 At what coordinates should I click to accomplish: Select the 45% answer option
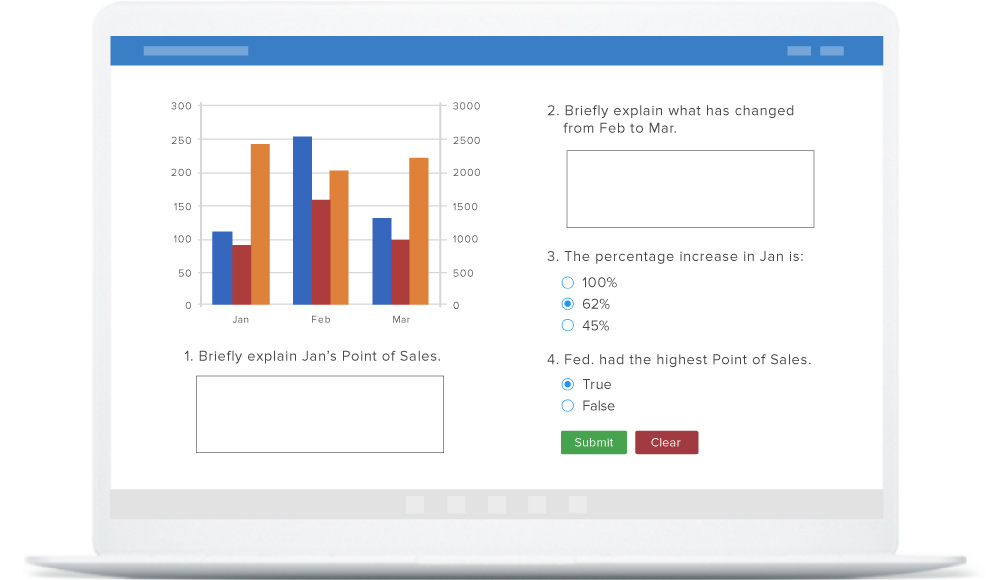tap(568, 325)
